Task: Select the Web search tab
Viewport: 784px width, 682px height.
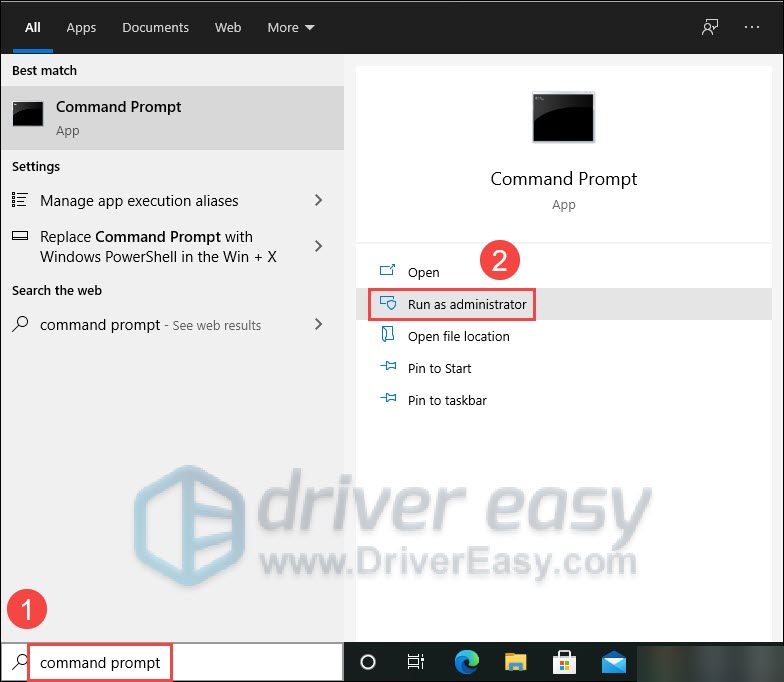Action: coord(228,27)
